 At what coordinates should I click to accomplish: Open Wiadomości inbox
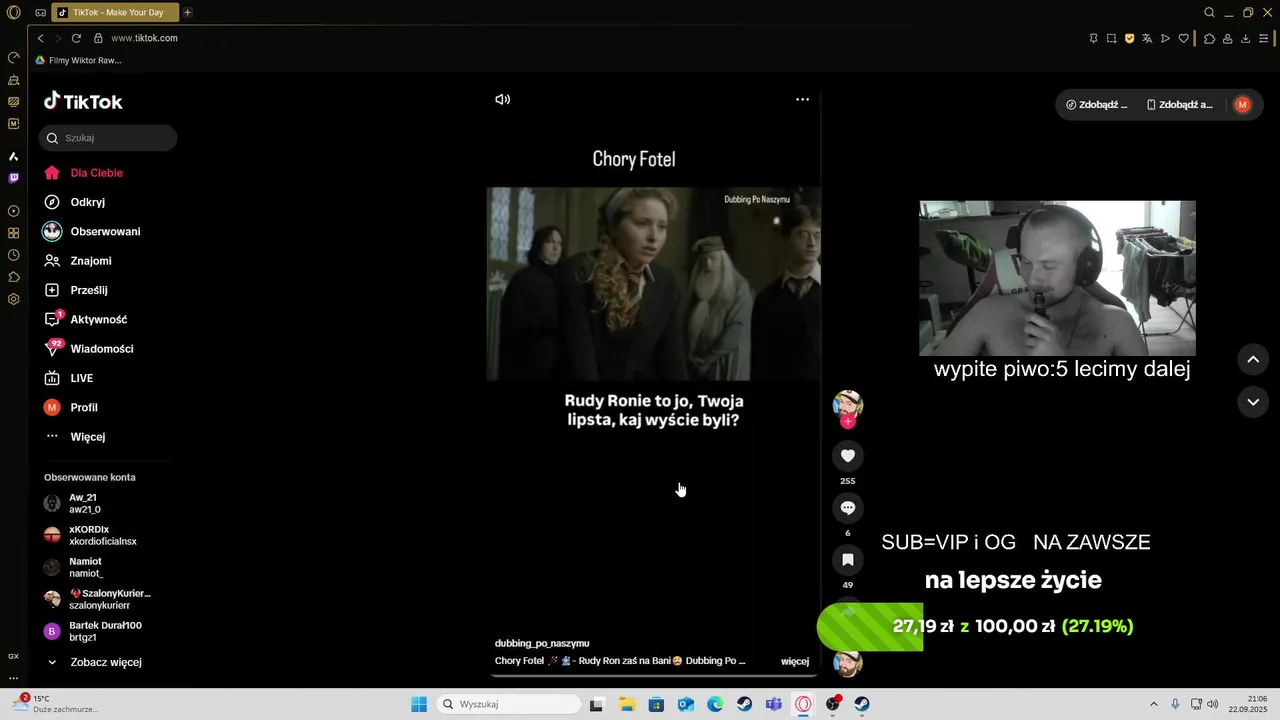click(89, 349)
